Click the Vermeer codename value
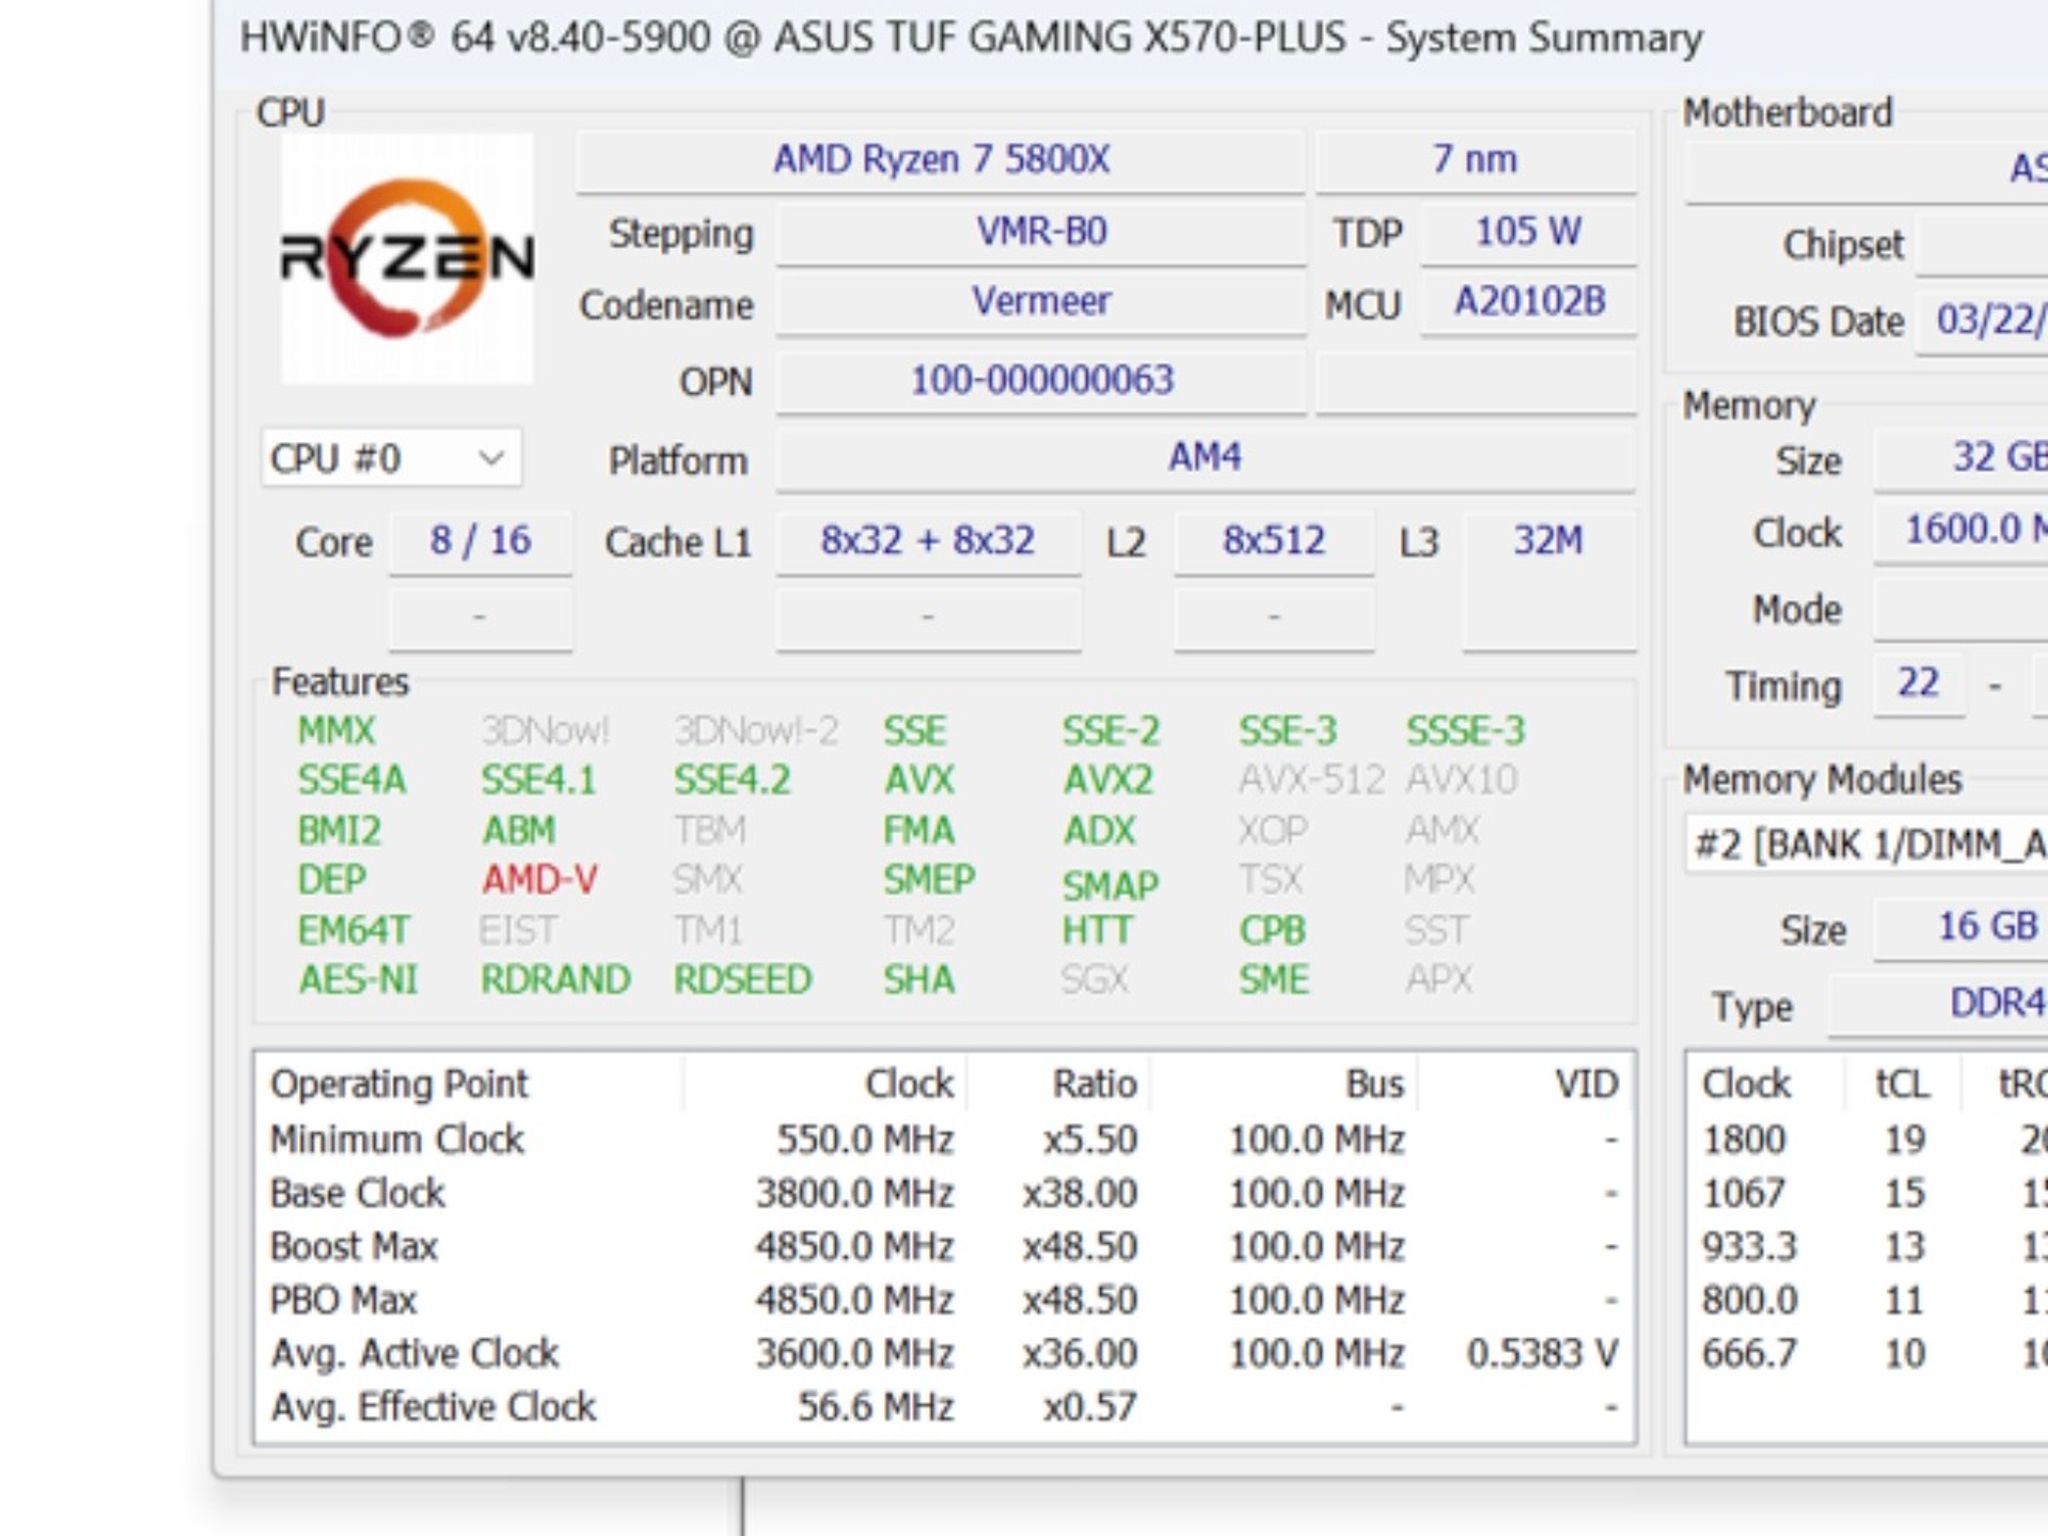Image resolution: width=2048 pixels, height=1536 pixels. coord(1041,302)
